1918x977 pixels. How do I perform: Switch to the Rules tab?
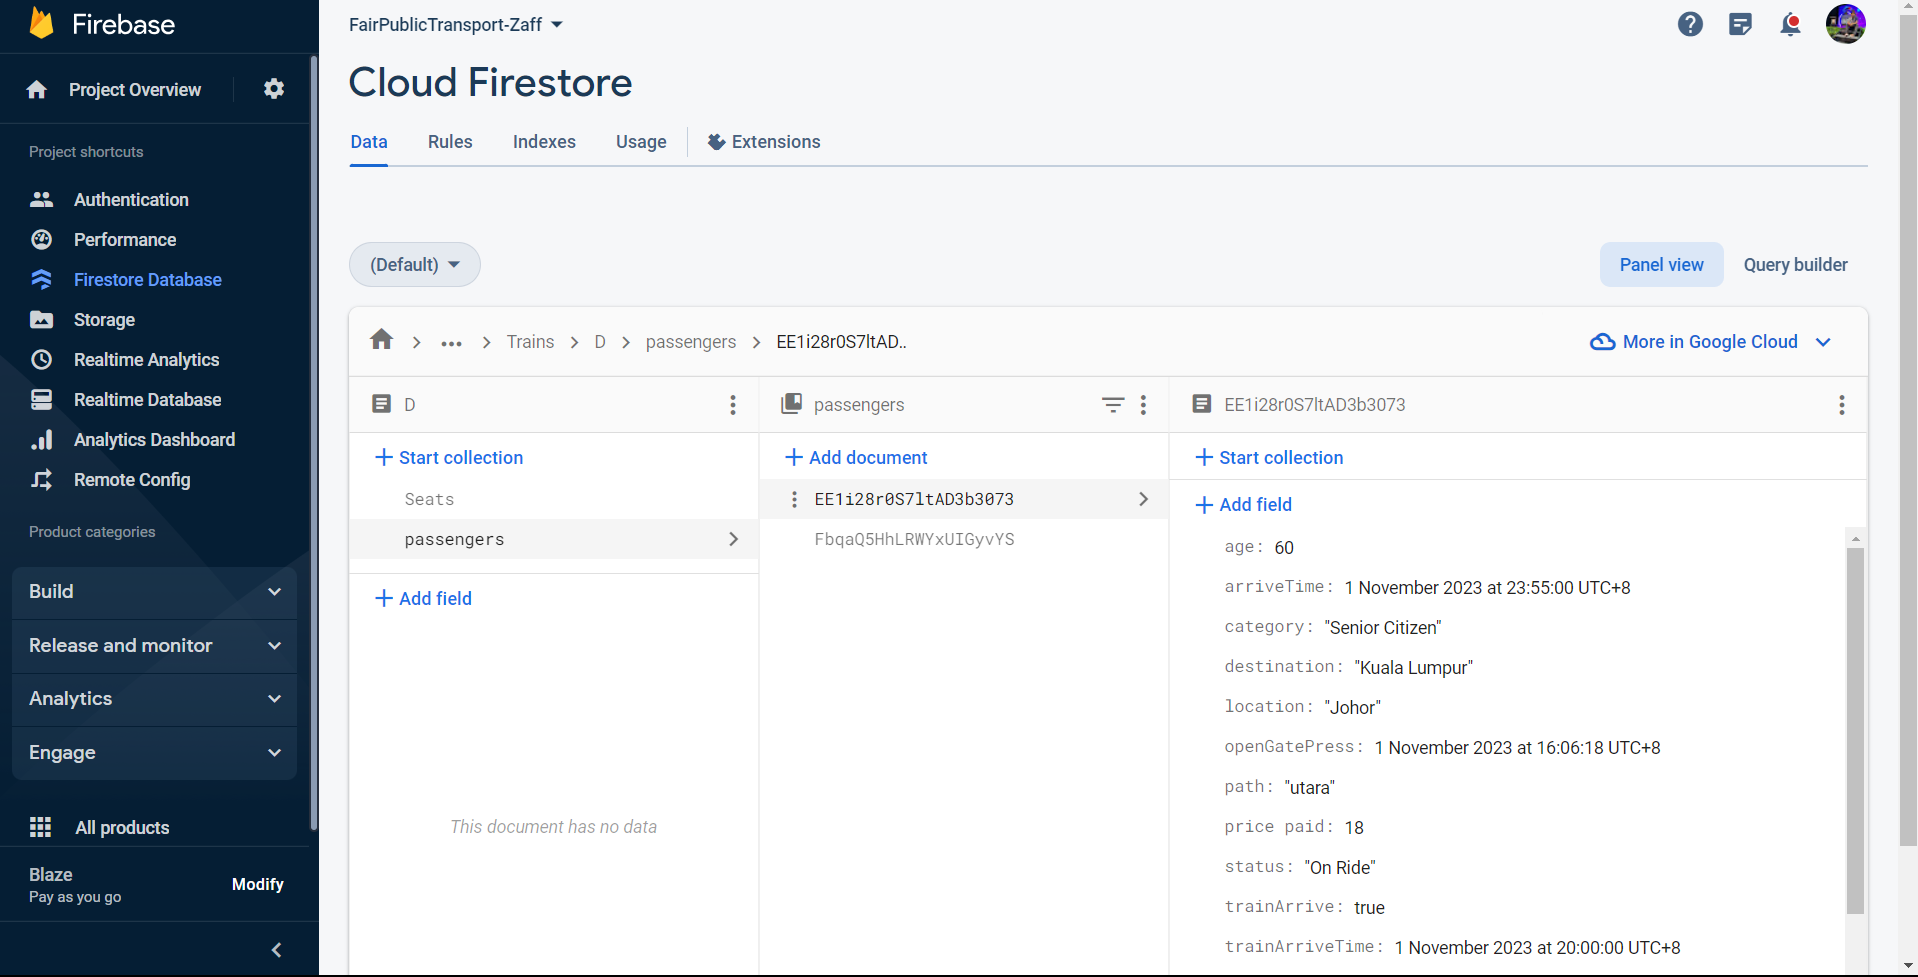point(450,142)
